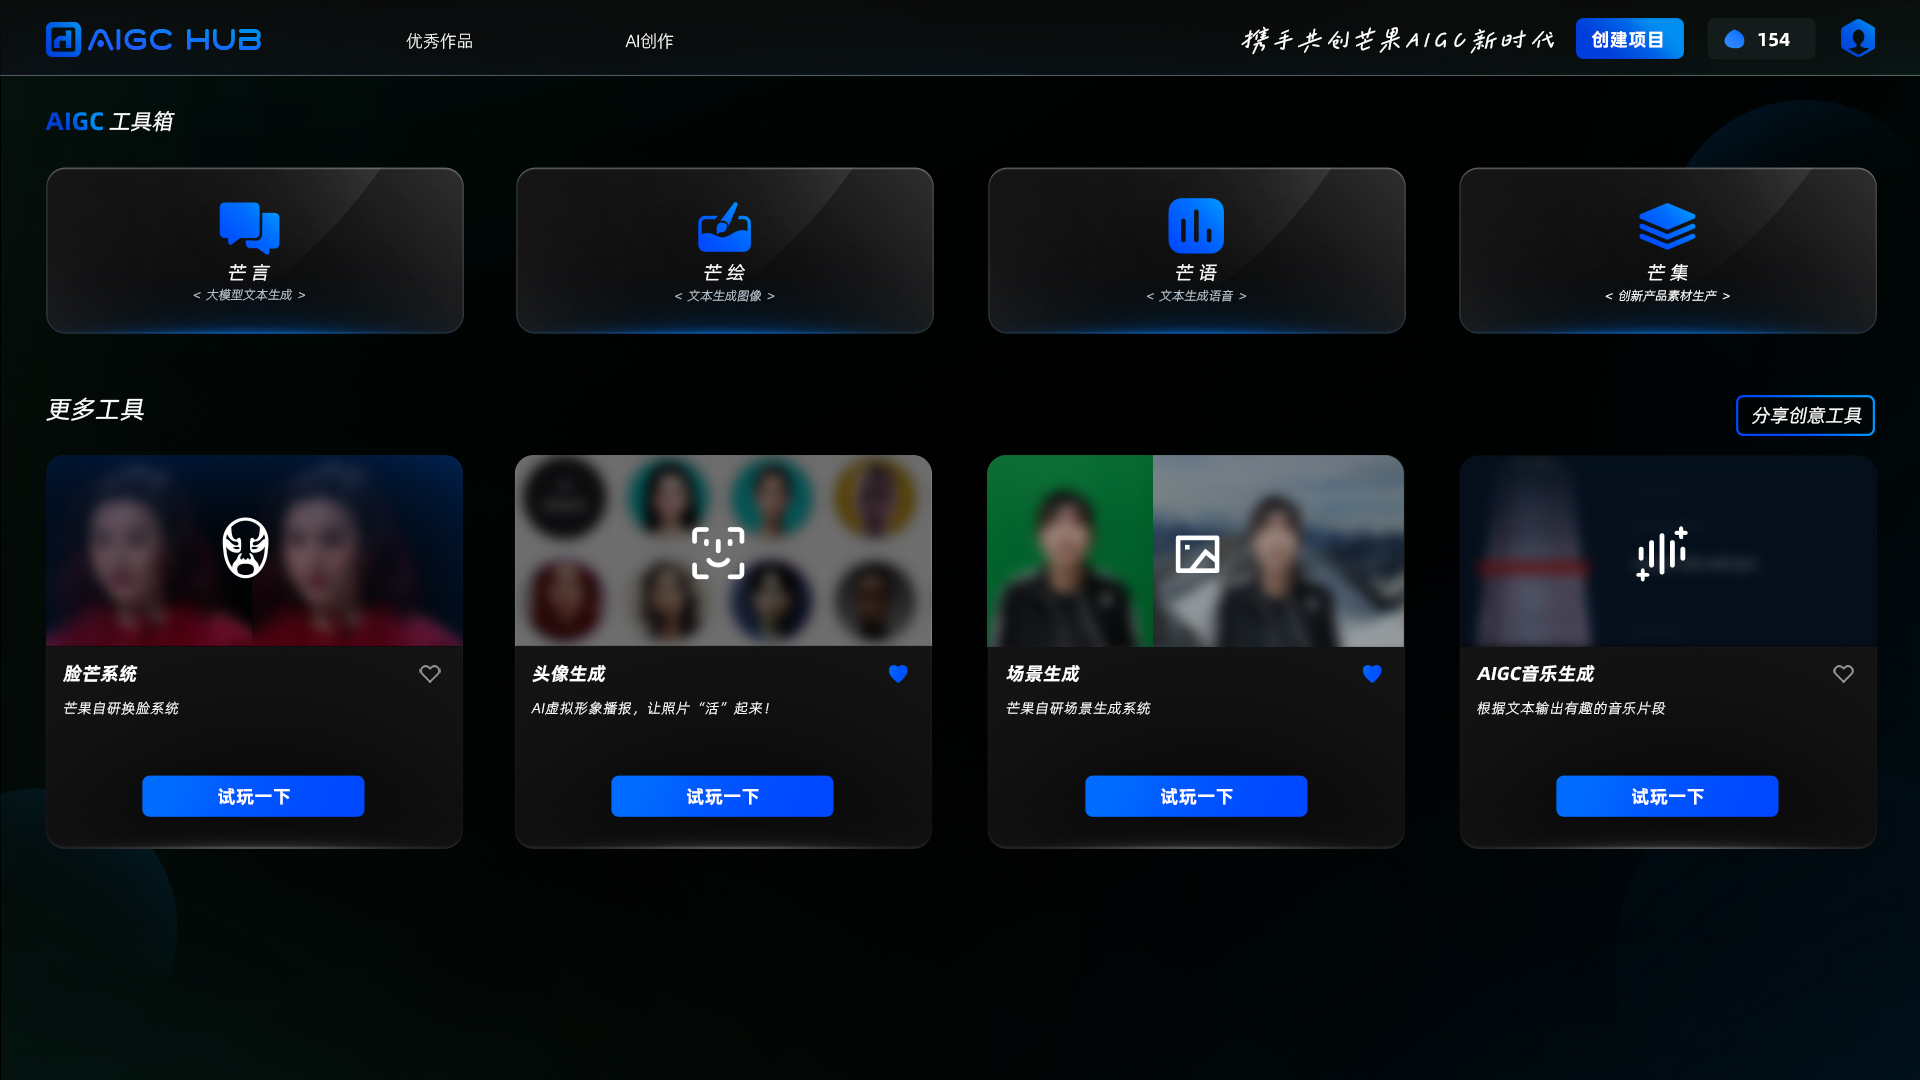The height and width of the screenshot is (1080, 1920).
Task: Favorite AIGC音乐生成 with the heart
Action: (x=1843, y=674)
